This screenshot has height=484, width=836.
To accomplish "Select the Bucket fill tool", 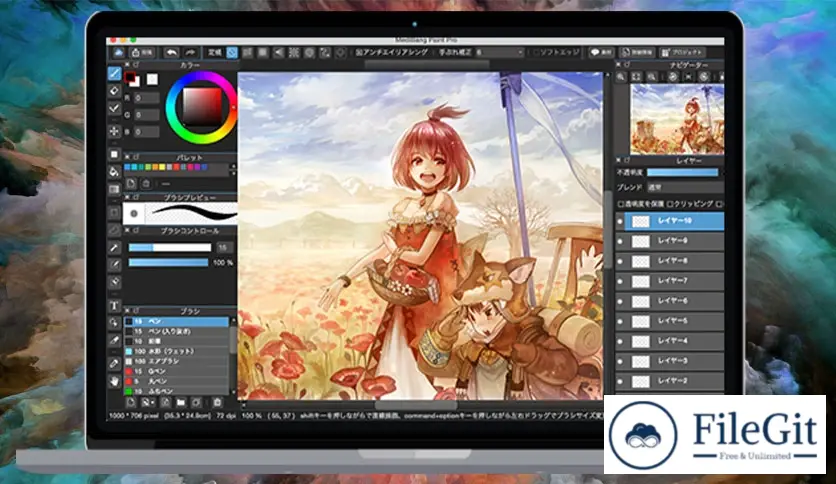I will pyautogui.click(x=114, y=172).
